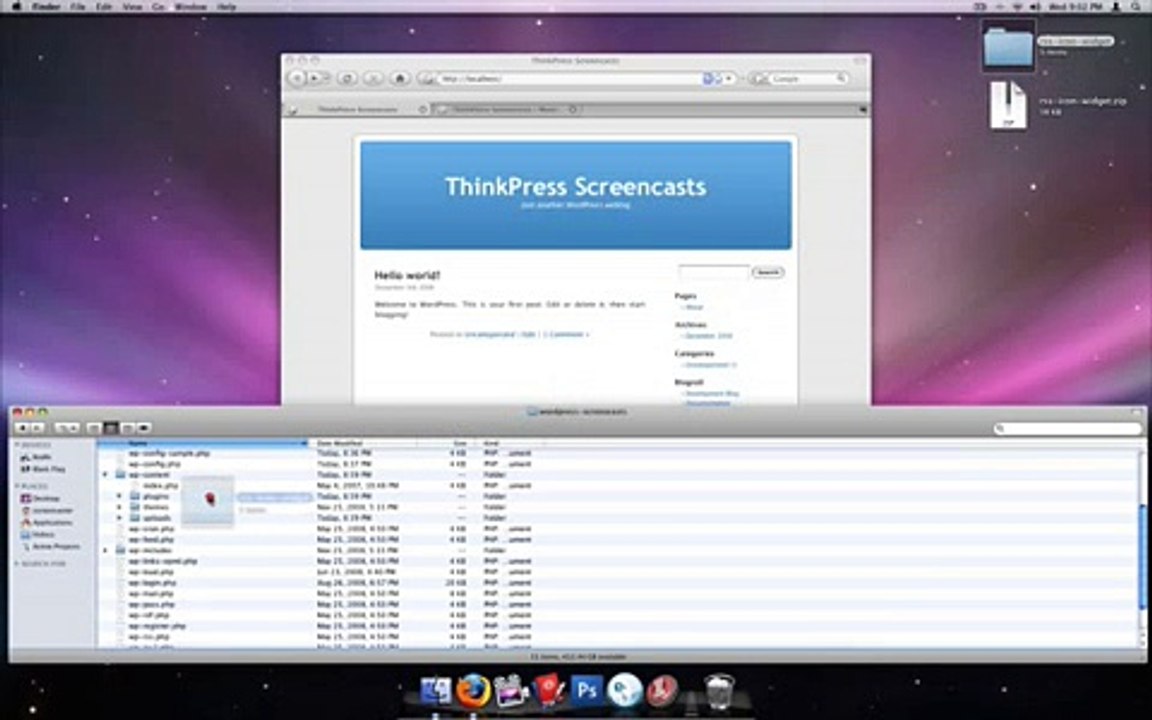Open the list-all-tabs dropdown in Firefox
The width and height of the screenshot is (1152, 720).
coord(863,109)
